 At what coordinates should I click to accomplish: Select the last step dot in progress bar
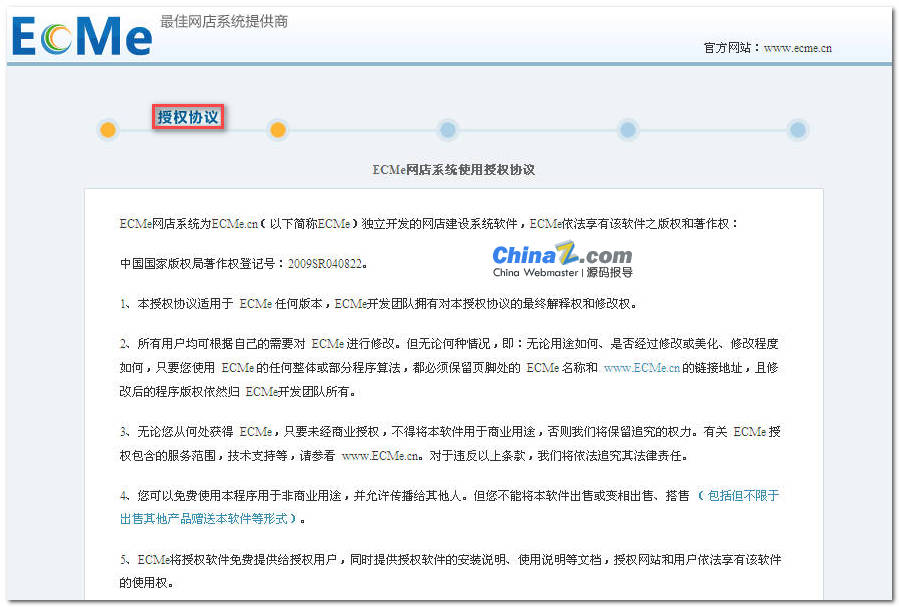pyautogui.click(x=798, y=130)
